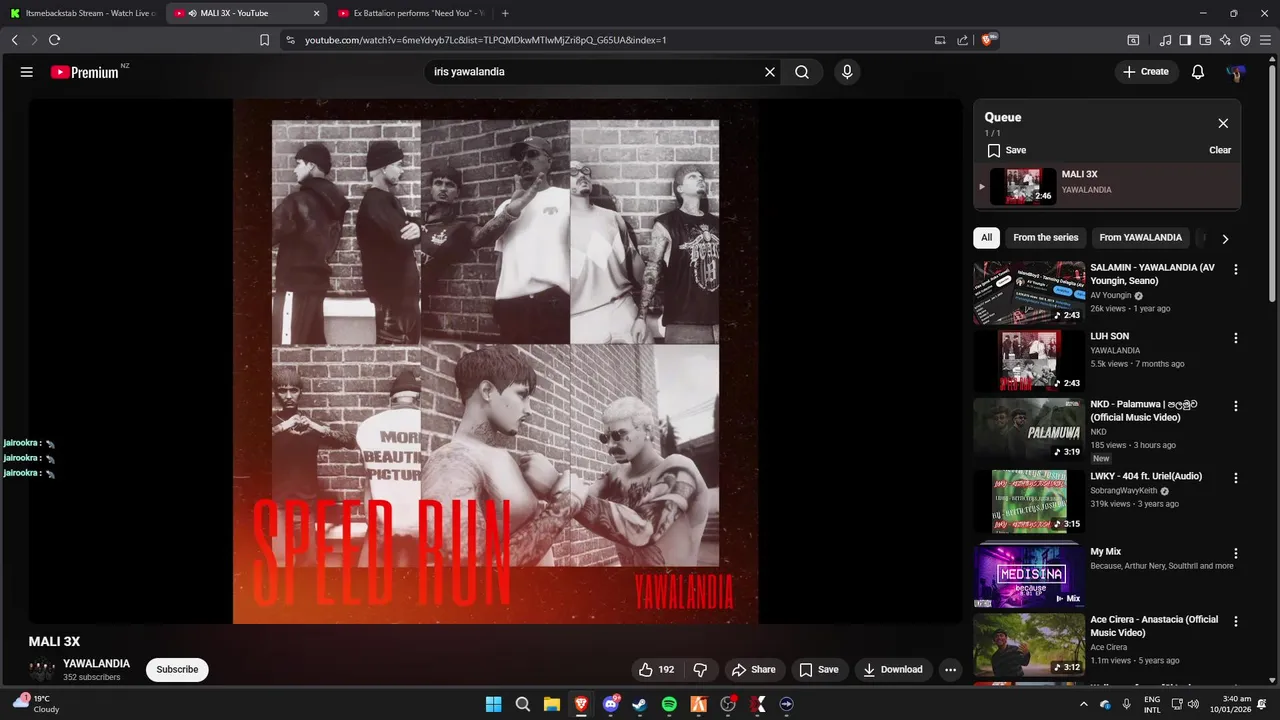1280x720 pixels.
Task: Open Discord from taskbar
Action: point(611,704)
